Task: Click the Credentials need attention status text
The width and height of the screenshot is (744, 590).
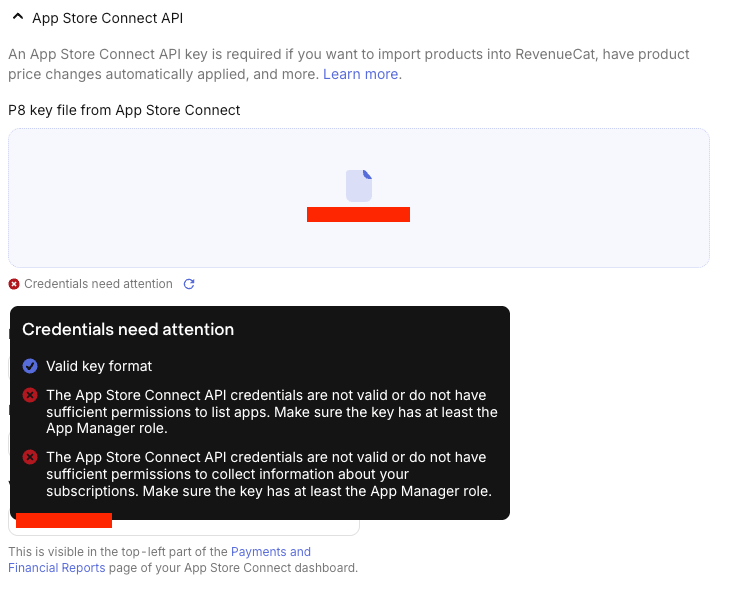Action: click(98, 284)
